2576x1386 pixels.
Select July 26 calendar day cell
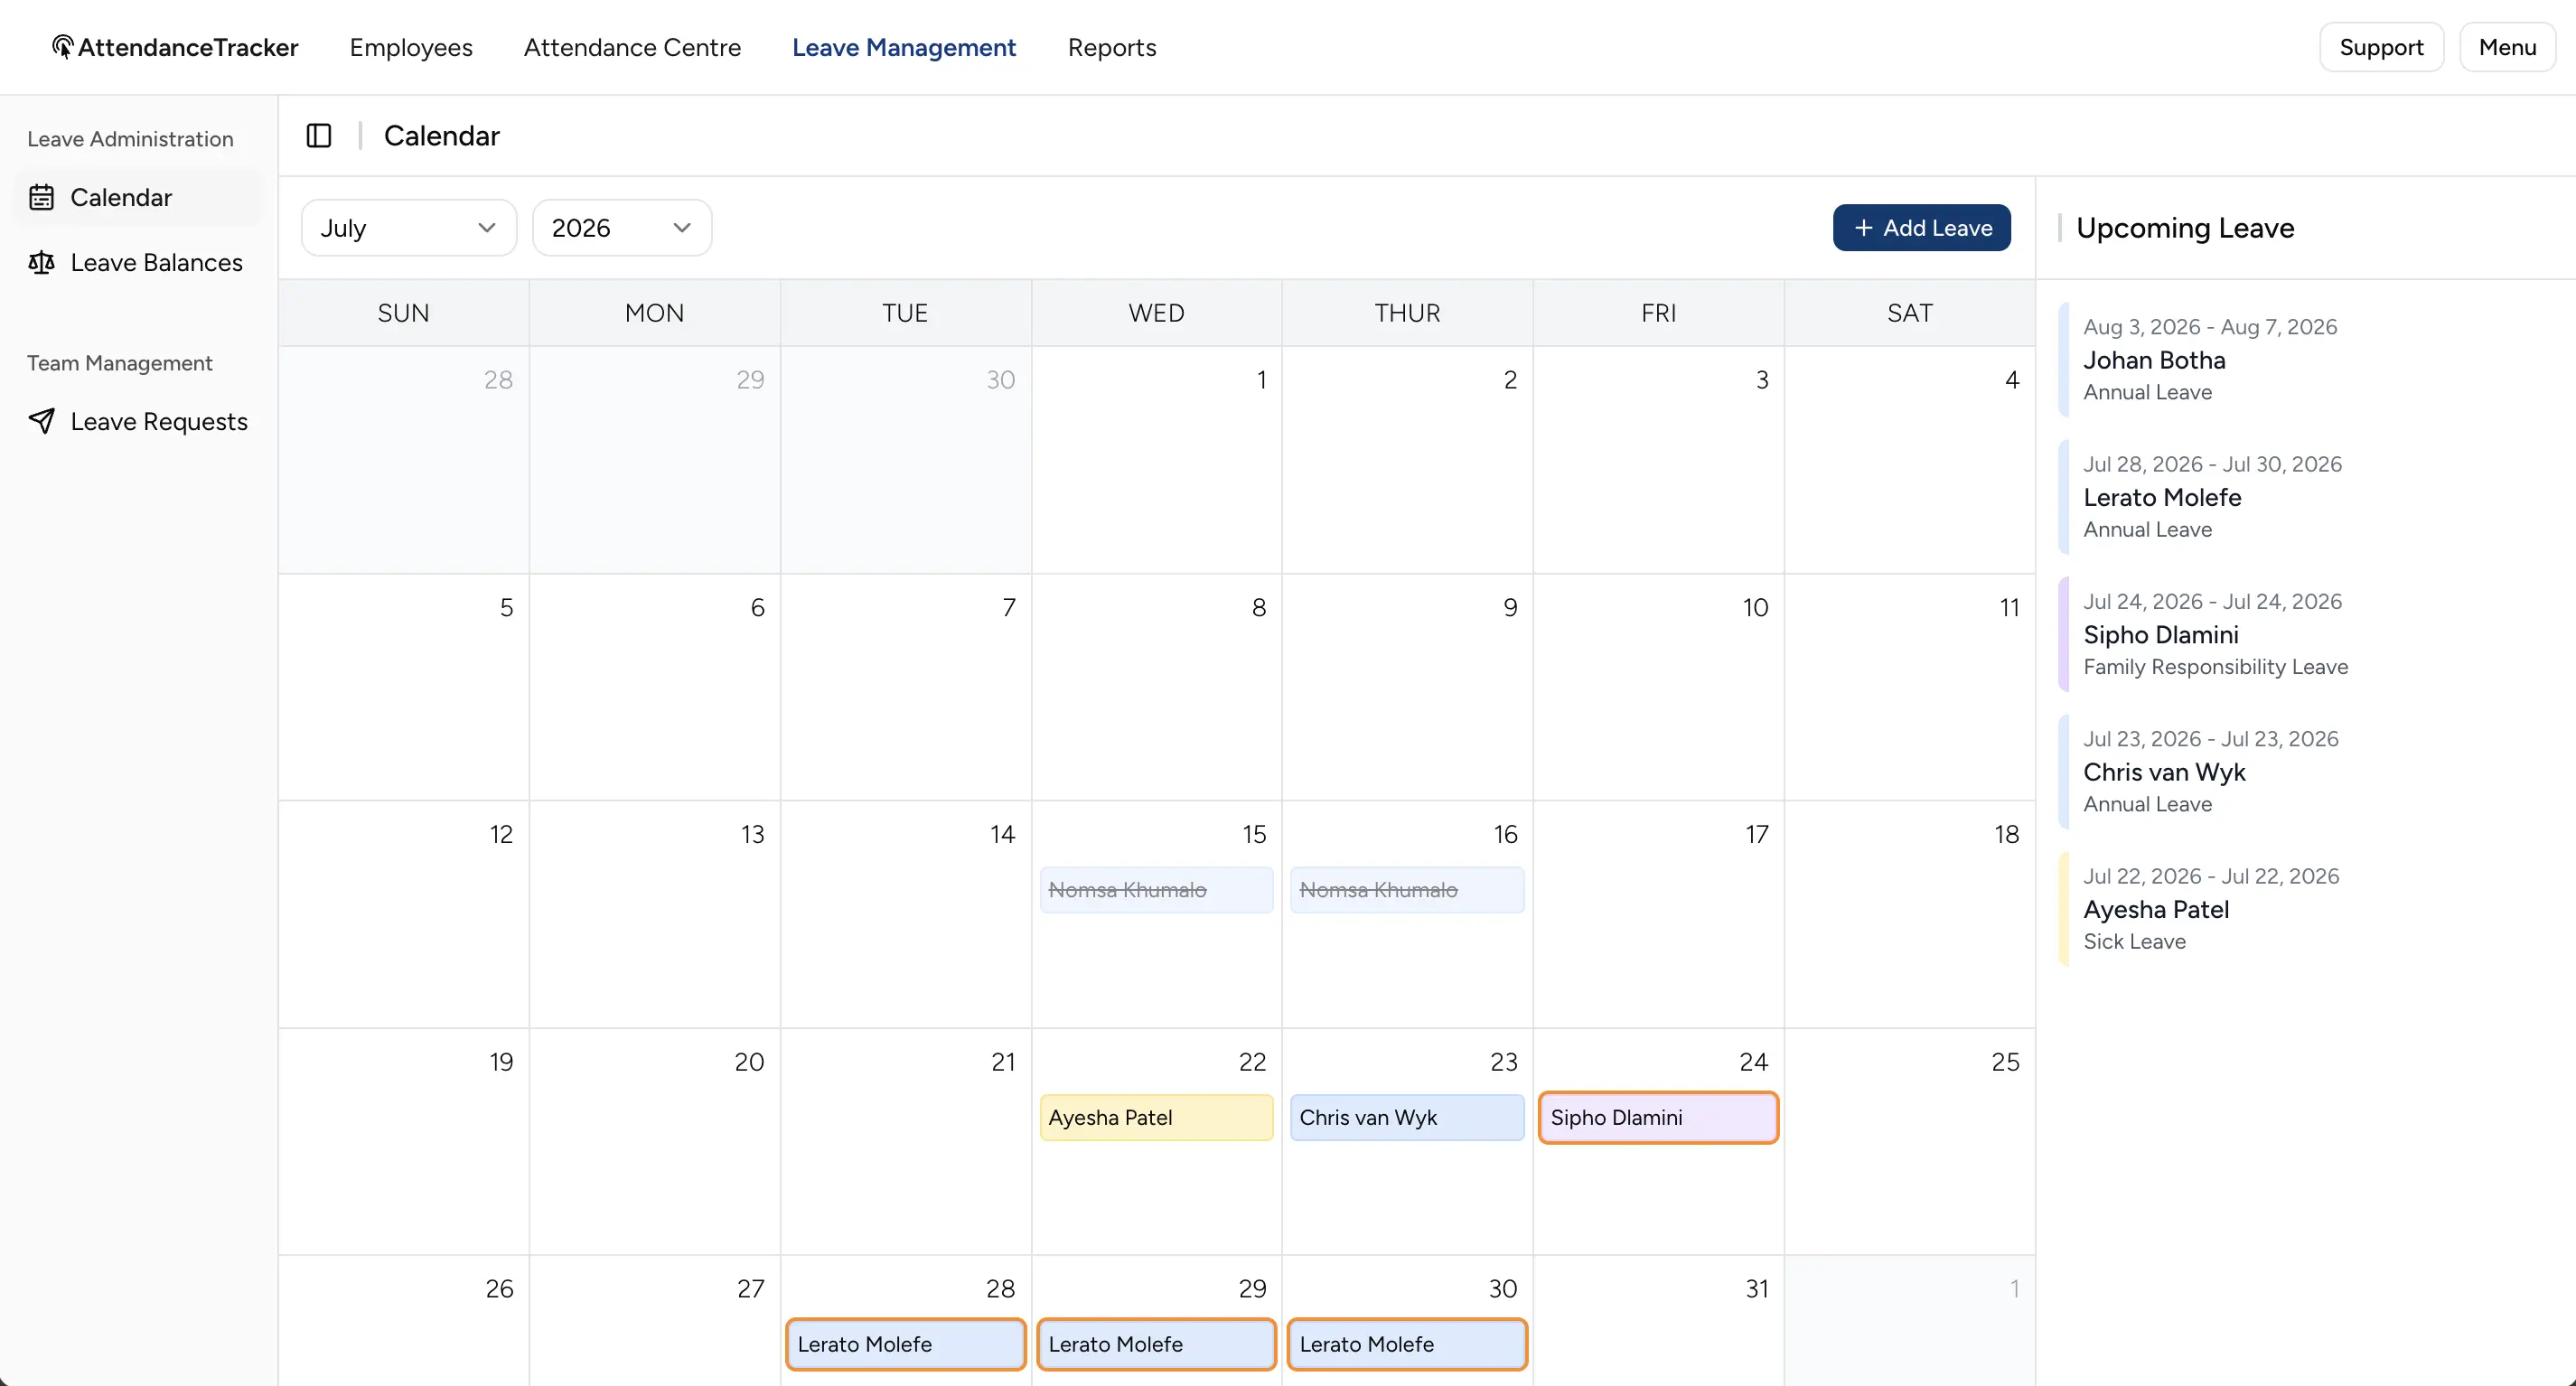[x=404, y=1321]
